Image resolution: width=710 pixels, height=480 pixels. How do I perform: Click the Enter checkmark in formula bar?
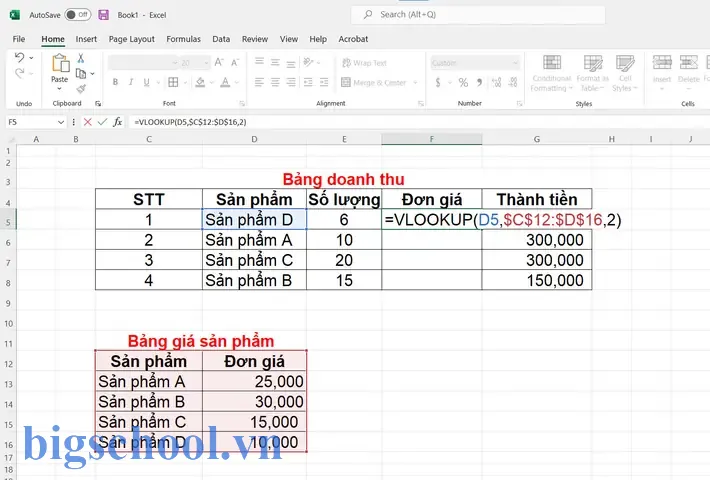[x=102, y=122]
